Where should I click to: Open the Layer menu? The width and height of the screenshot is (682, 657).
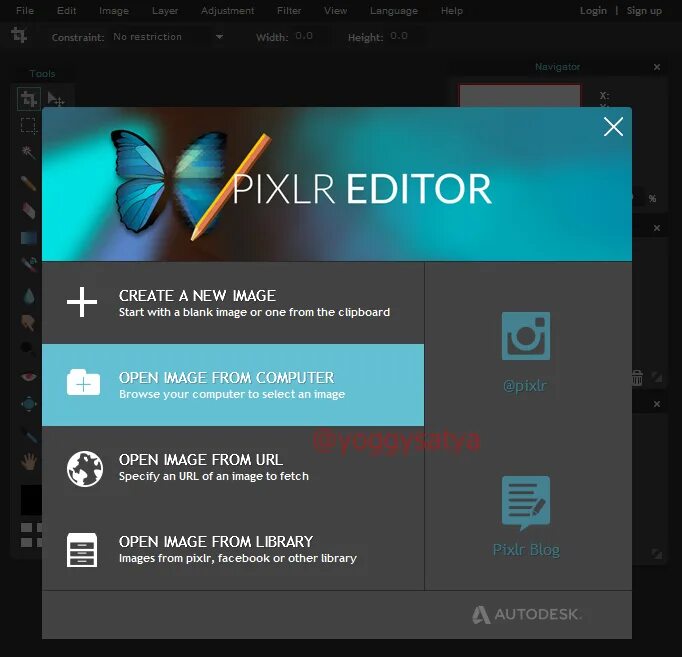point(165,10)
